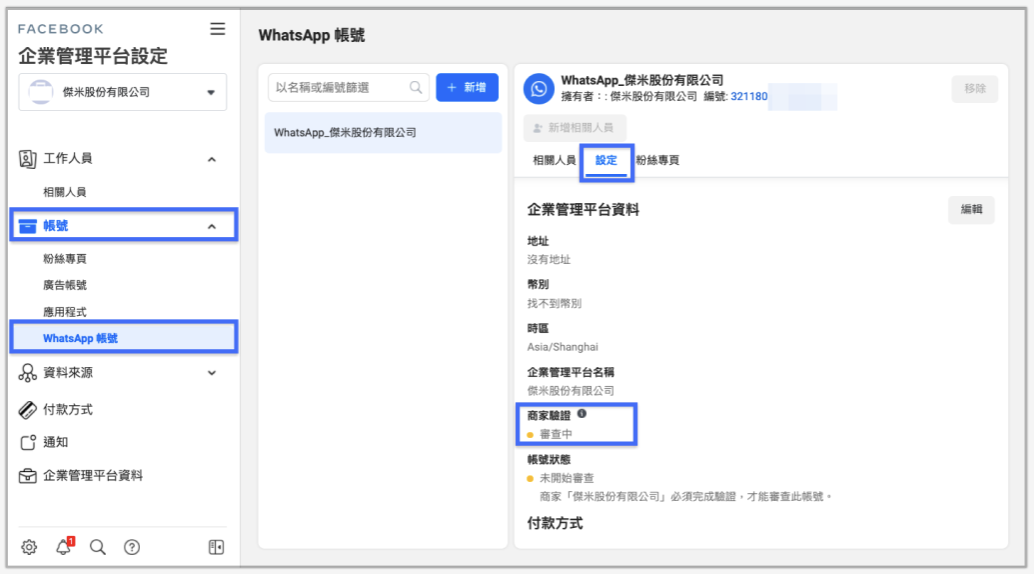
Task: Click the 付款方式 section heading
Action: 555,523
